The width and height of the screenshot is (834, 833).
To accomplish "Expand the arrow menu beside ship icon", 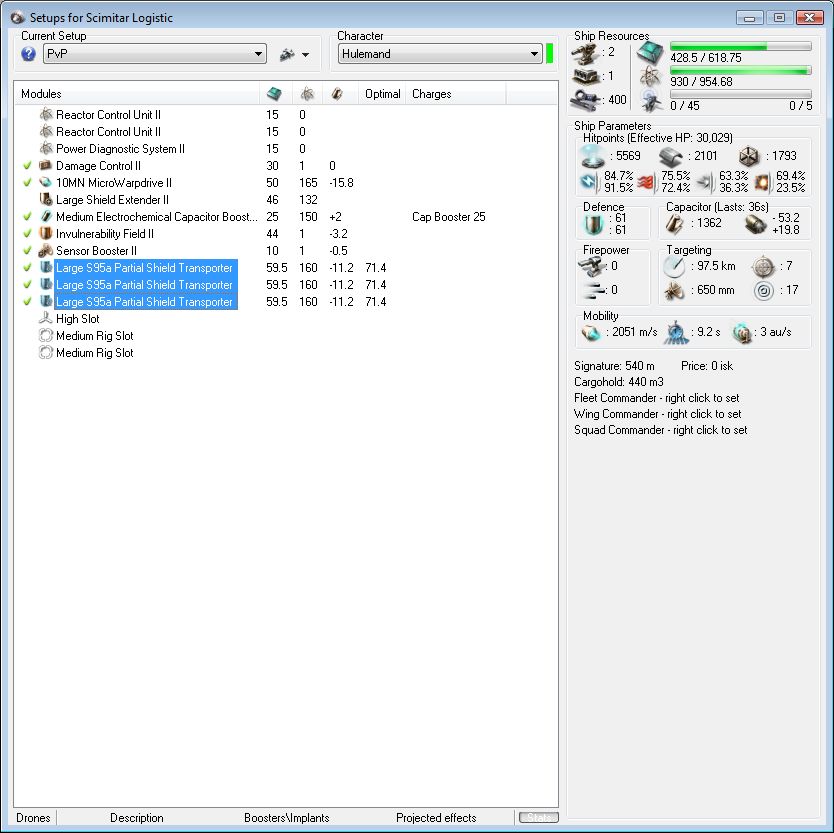I will [305, 55].
